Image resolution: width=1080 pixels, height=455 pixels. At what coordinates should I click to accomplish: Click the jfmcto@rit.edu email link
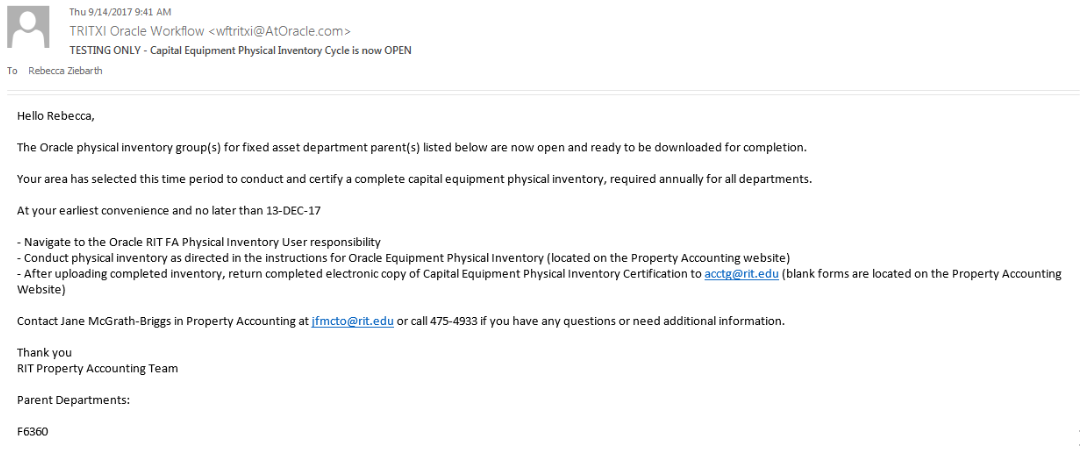[x=352, y=321]
